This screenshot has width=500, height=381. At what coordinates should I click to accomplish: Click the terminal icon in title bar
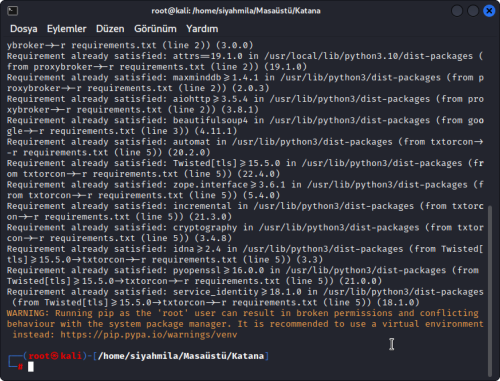(12, 11)
